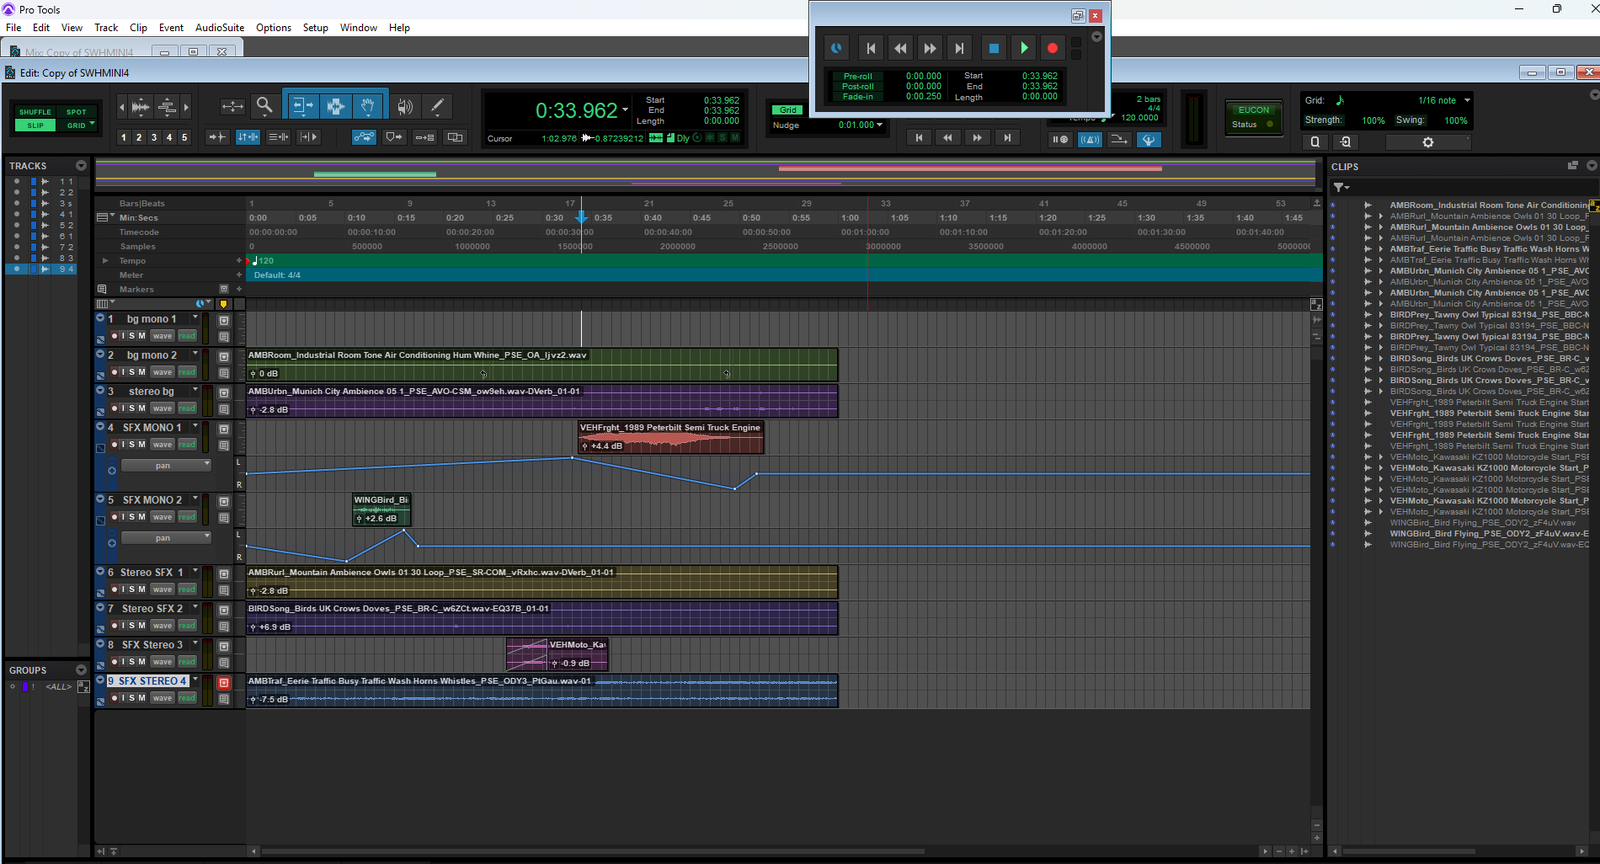The image size is (1600, 864).
Task: Toggle input monitoring on SFX MONO 1
Action: 122,444
